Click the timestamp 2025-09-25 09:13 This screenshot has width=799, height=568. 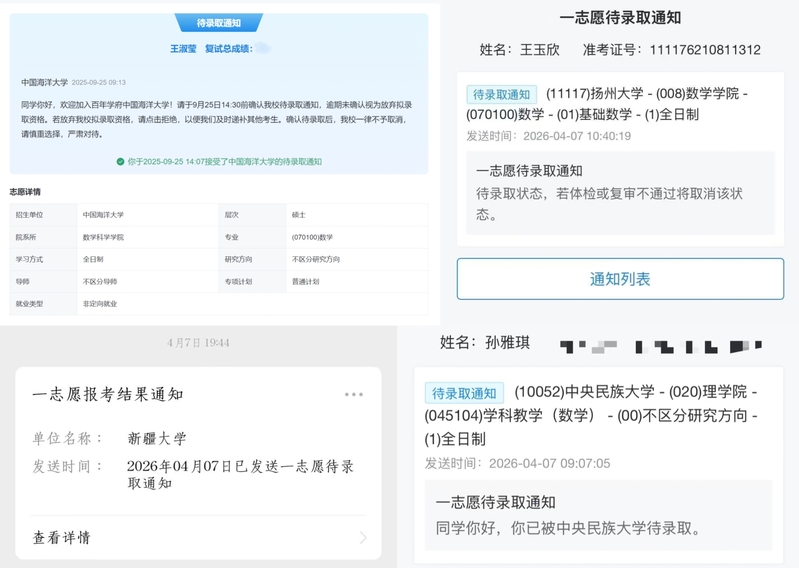coord(98,82)
